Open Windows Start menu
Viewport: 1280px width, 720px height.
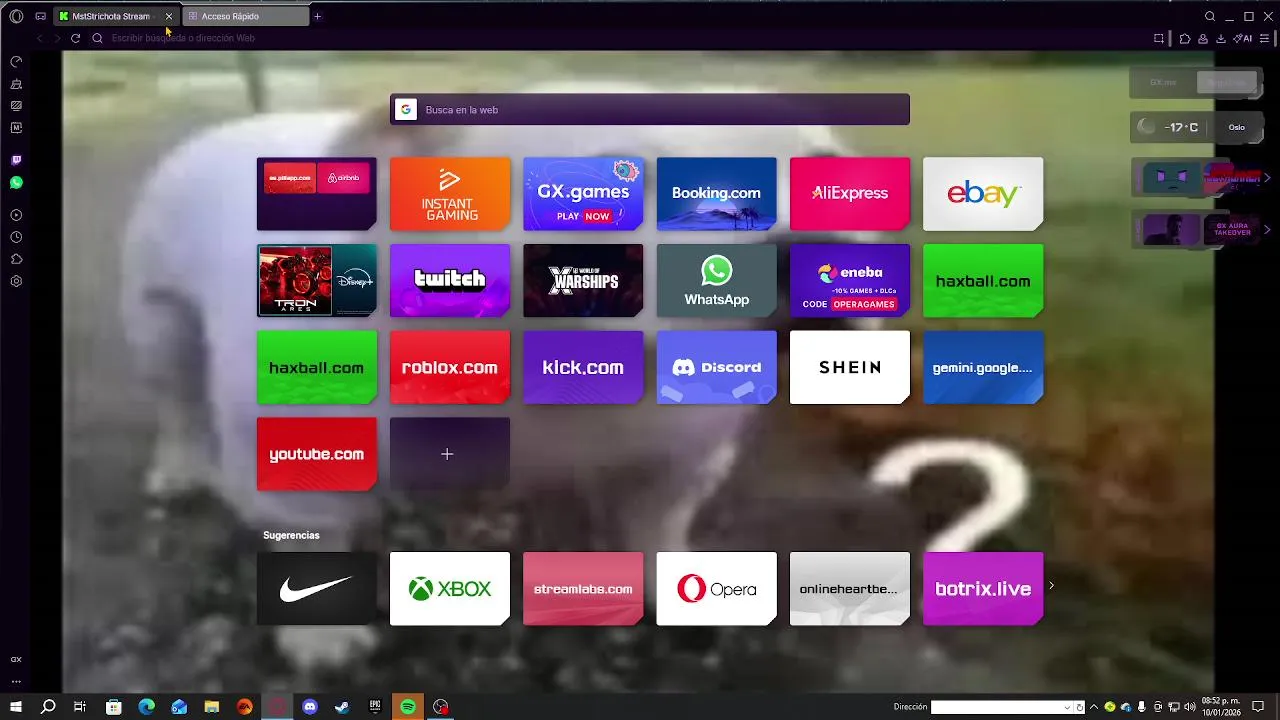(16, 706)
